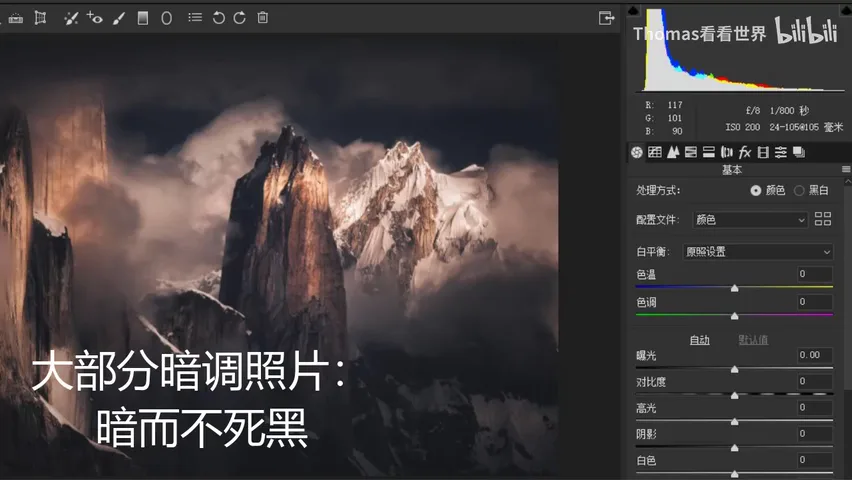
Task: Click the 曝光 exposure slider handle
Action: click(735, 369)
